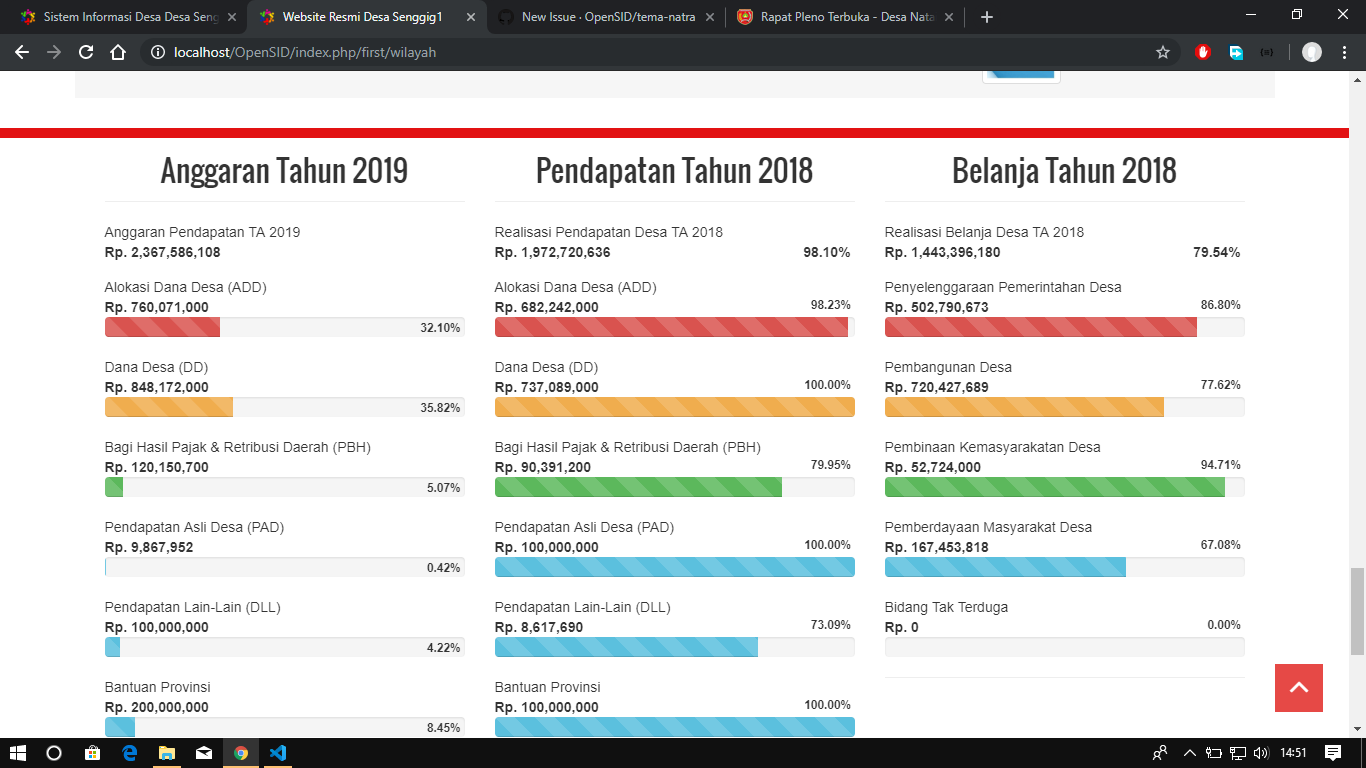The height and width of the screenshot is (768, 1366).
Task: Open the Chrome three-dot menu
Action: (x=1344, y=51)
